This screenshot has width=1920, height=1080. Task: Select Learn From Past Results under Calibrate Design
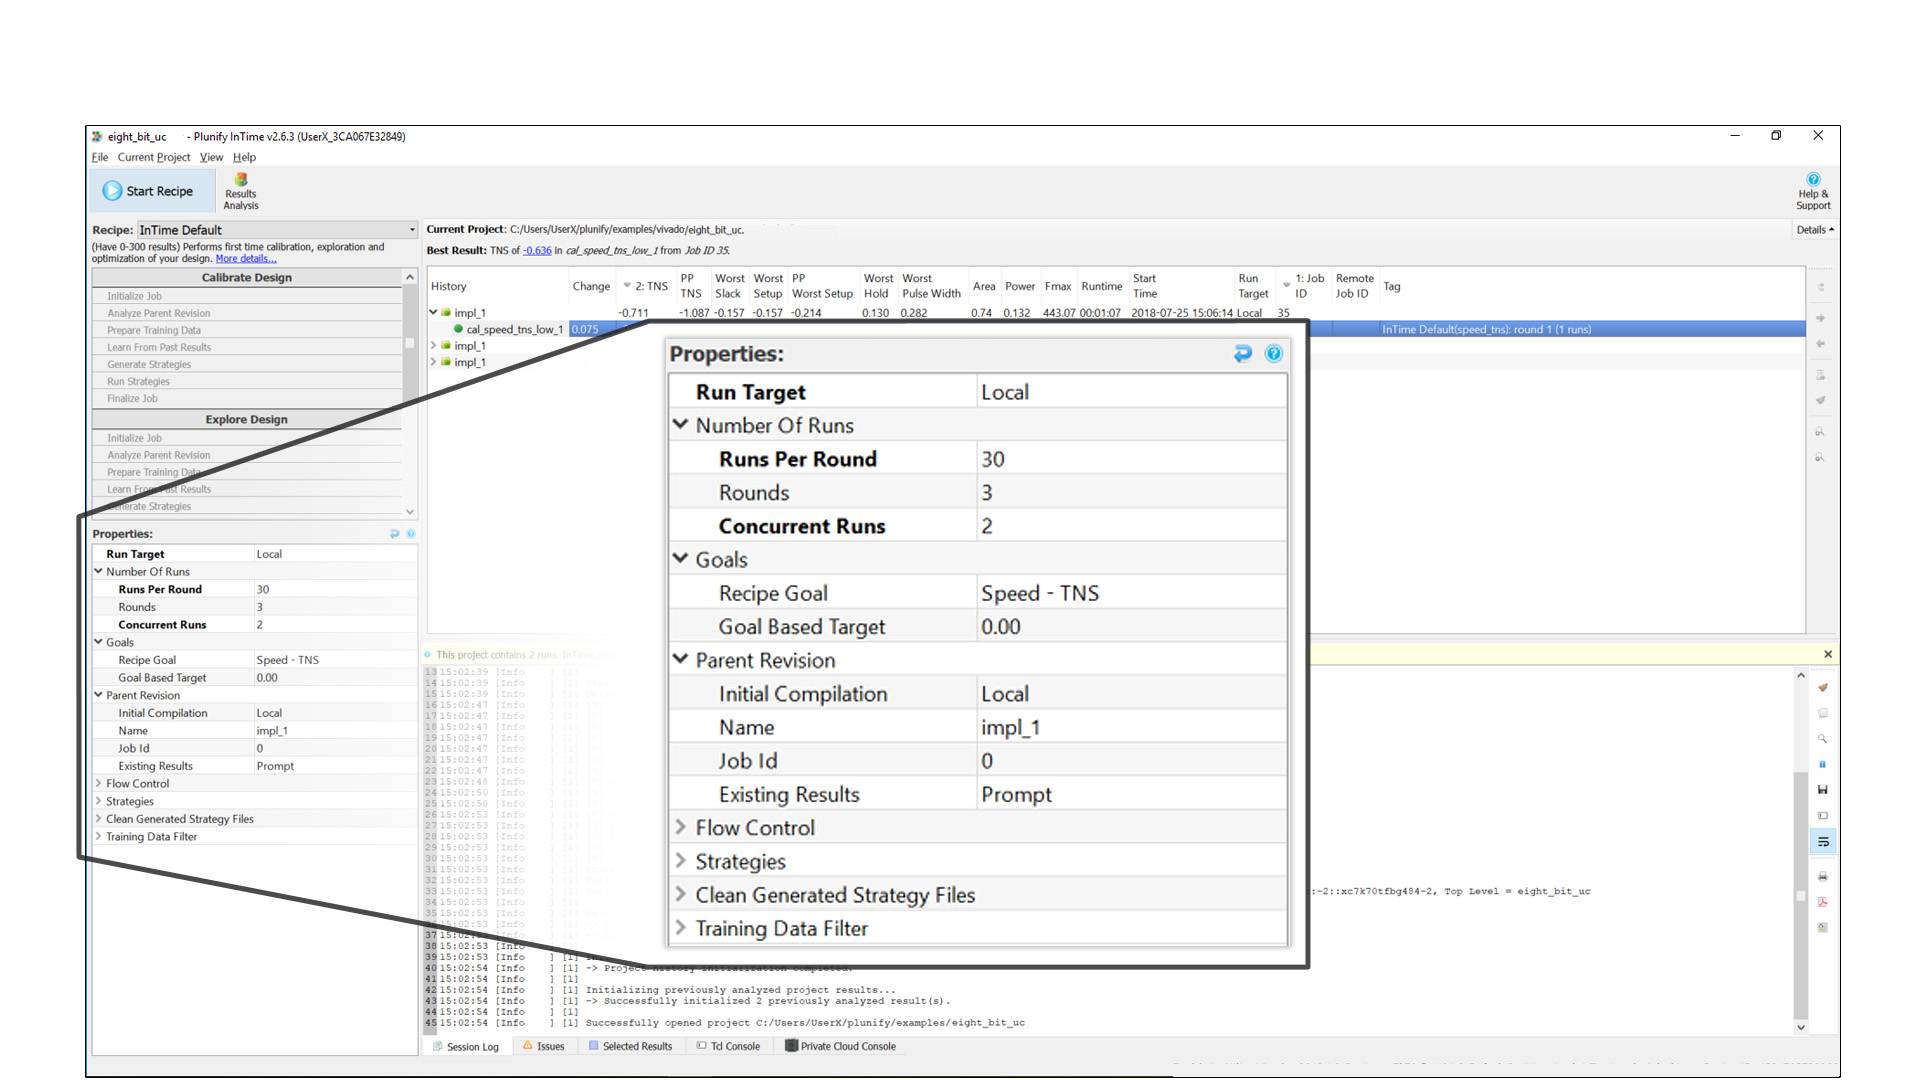click(x=246, y=347)
